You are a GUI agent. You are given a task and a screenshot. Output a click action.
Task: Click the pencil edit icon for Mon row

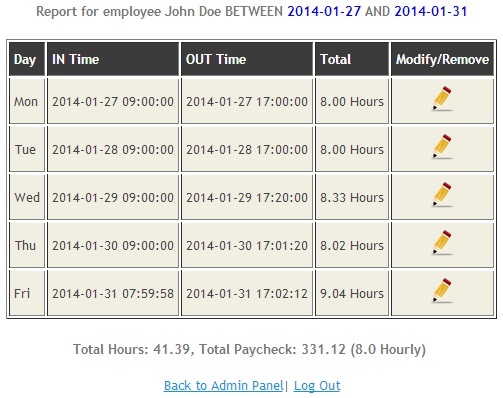coord(442,99)
